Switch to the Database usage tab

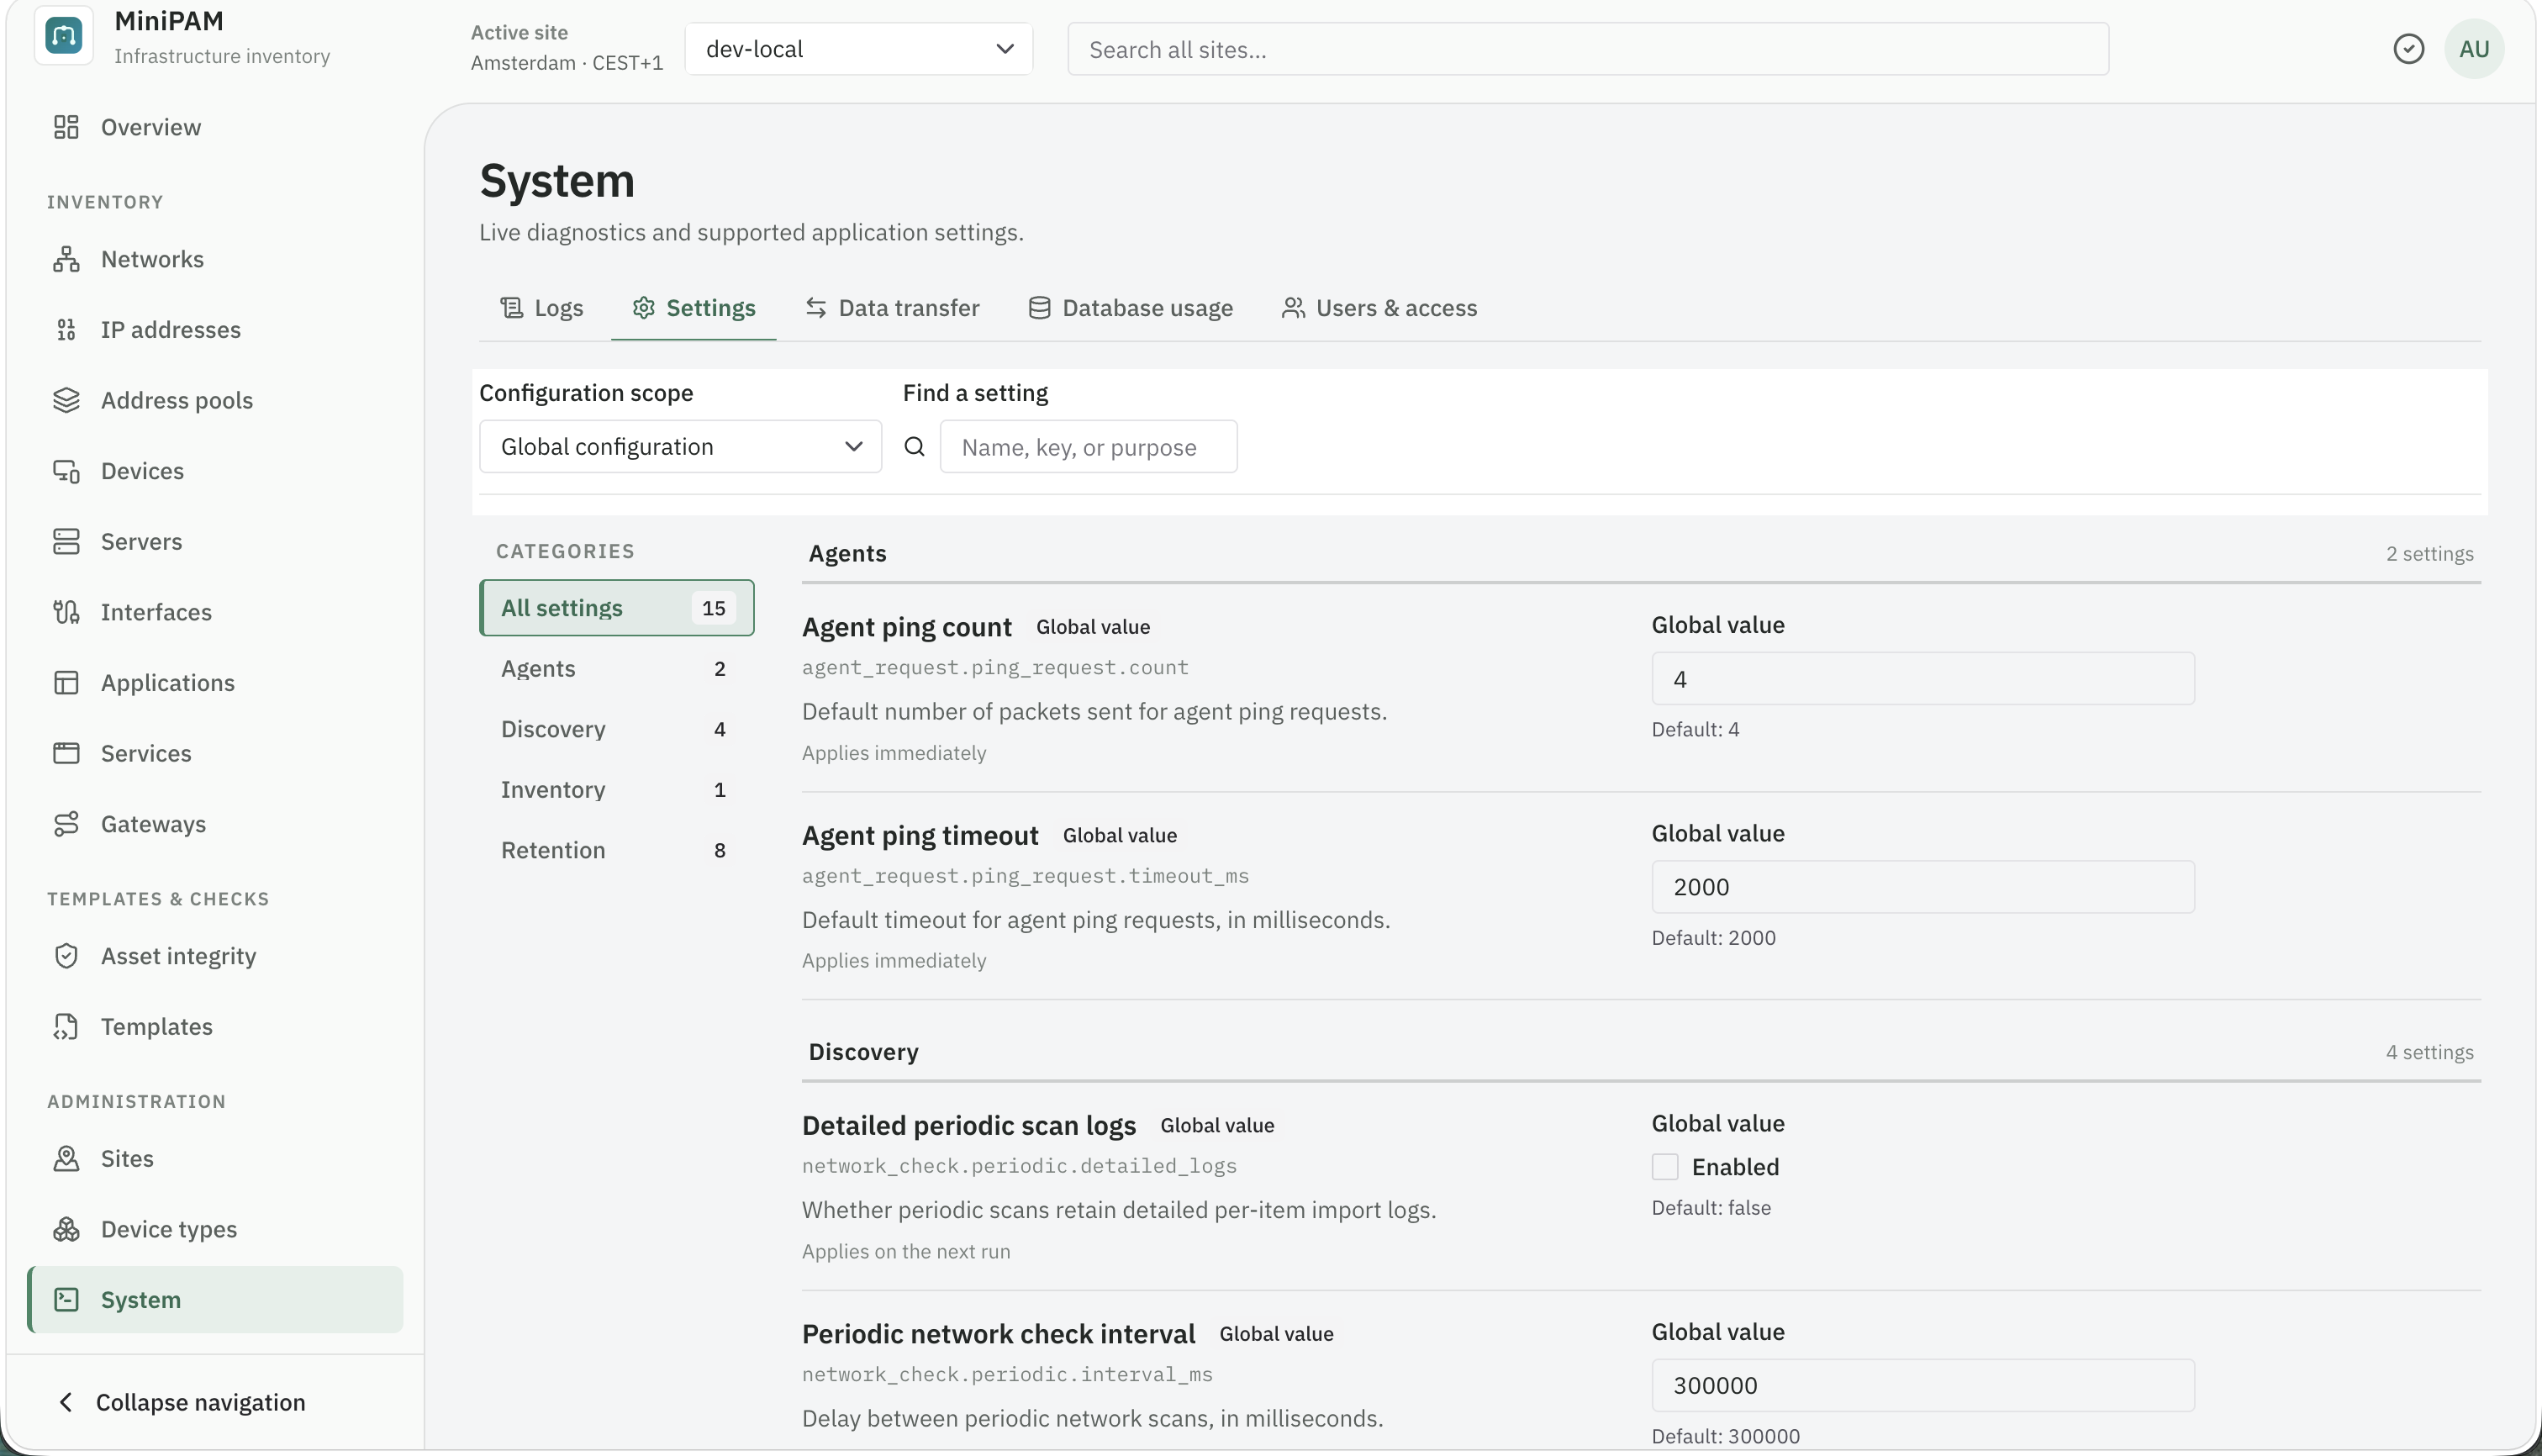tap(1131, 308)
